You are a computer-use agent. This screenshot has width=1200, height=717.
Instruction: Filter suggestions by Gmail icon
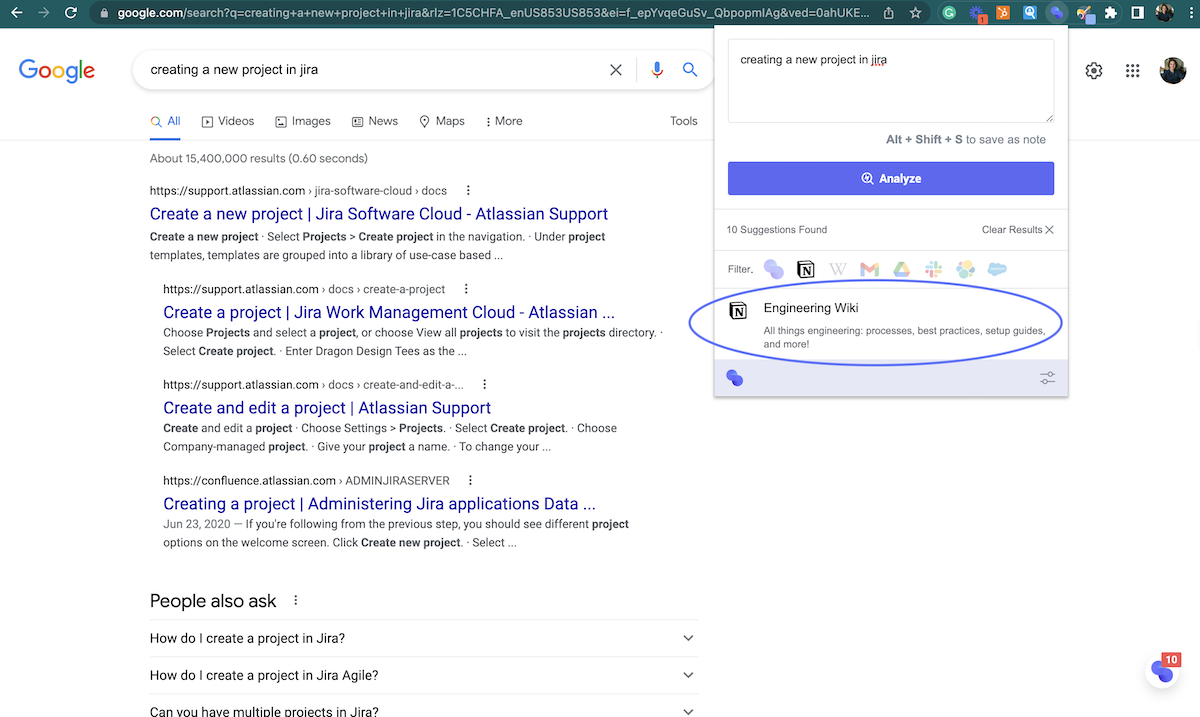click(869, 269)
